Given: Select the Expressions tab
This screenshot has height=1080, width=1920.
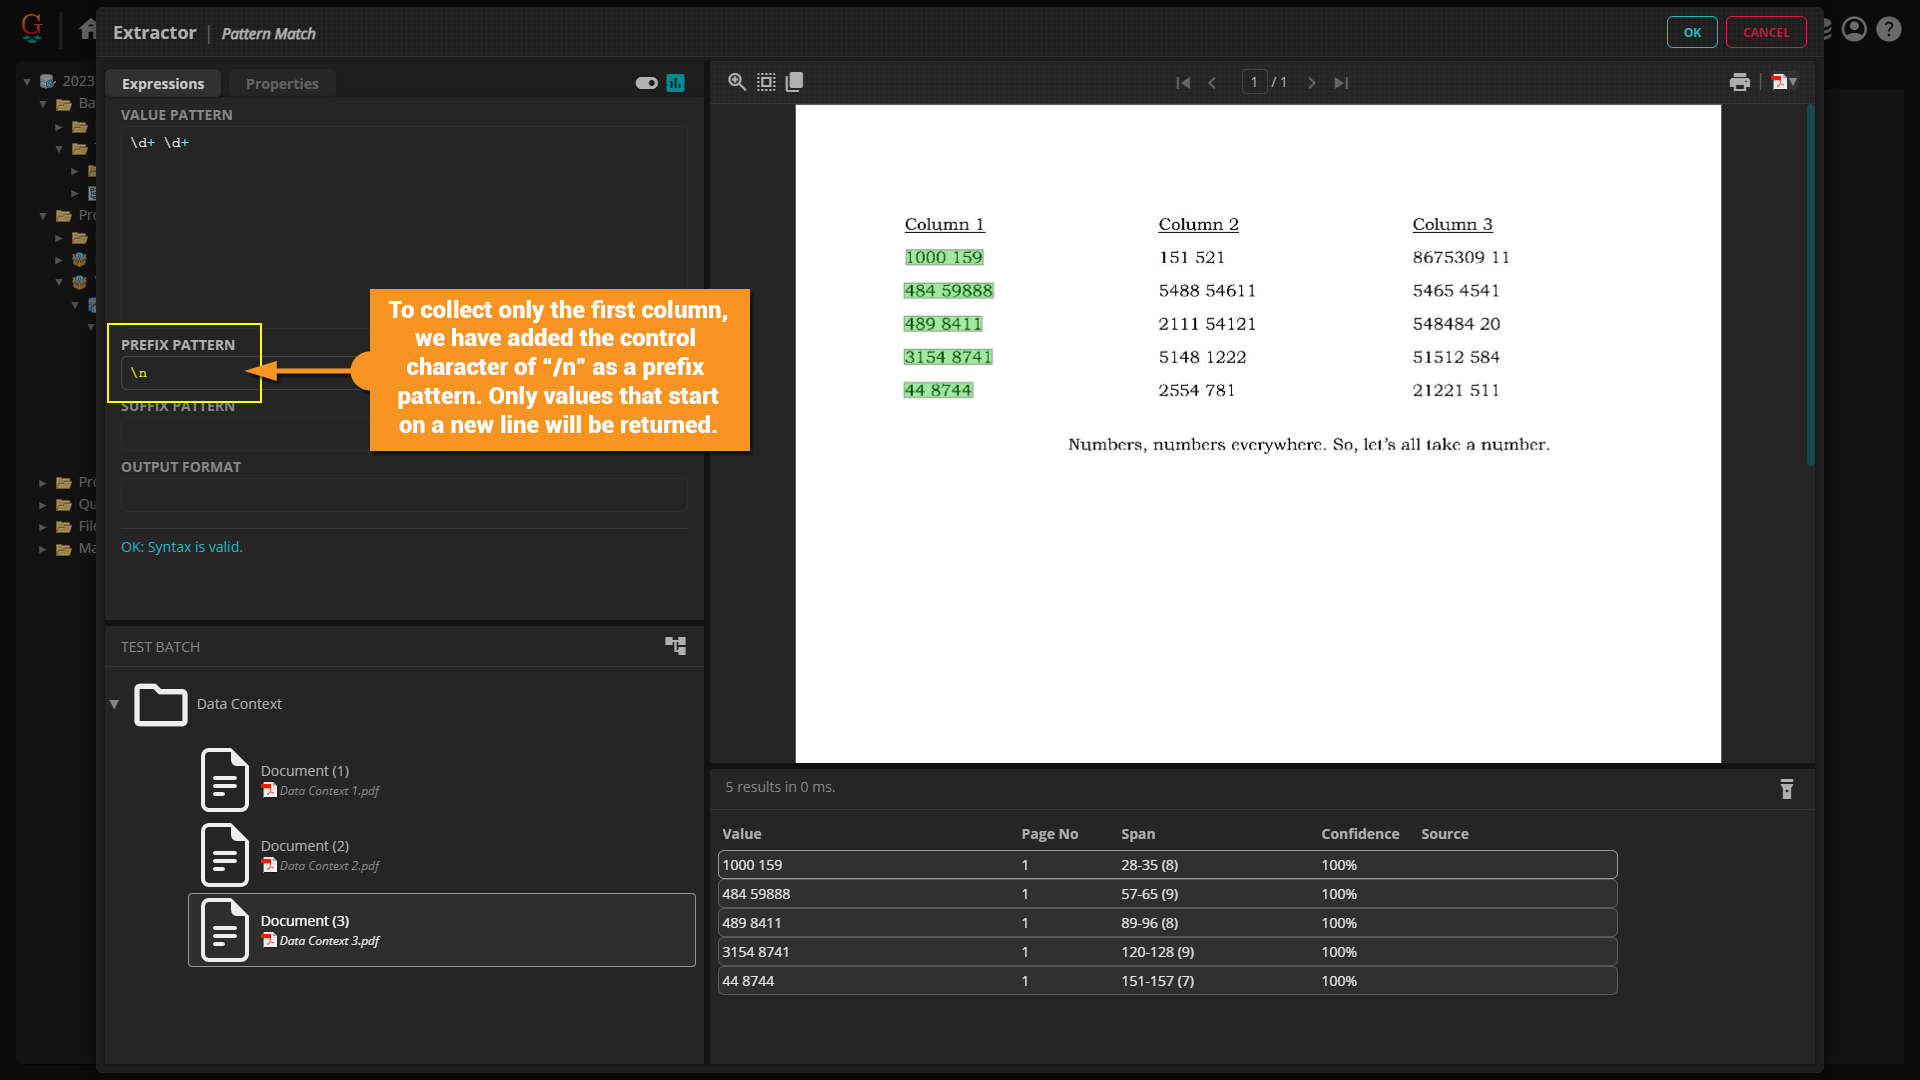Looking at the screenshot, I should coord(163,84).
